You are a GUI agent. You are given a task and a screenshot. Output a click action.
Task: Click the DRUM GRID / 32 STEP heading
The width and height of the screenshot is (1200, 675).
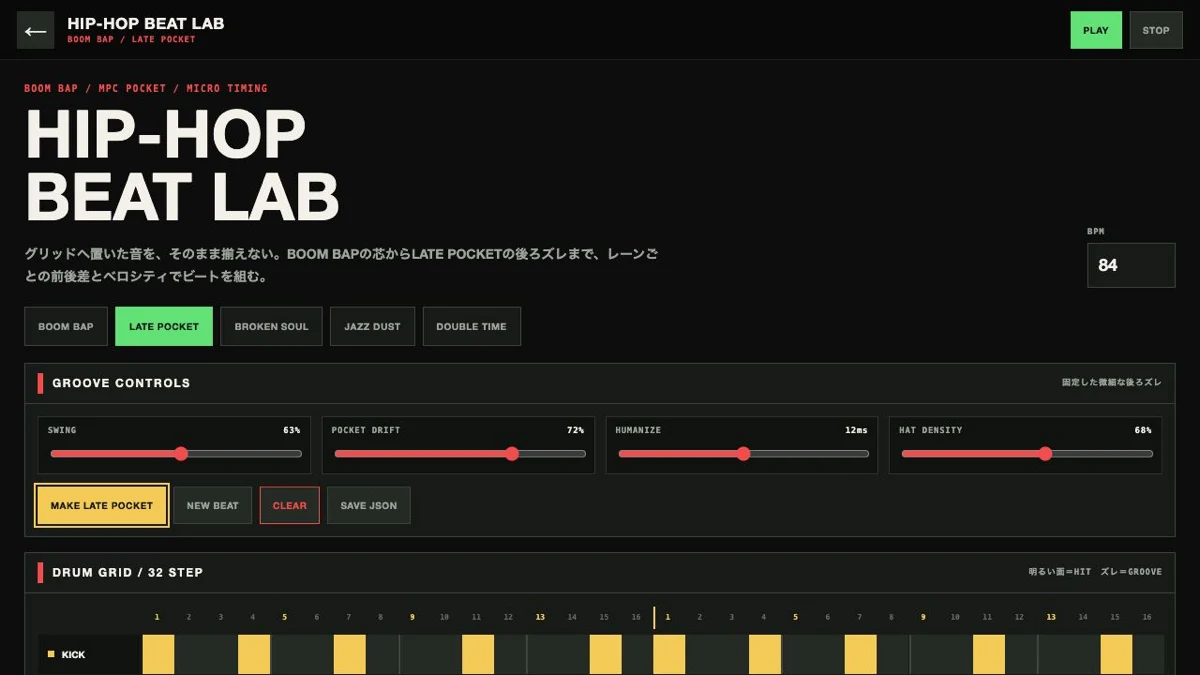pyautogui.click(x=127, y=573)
